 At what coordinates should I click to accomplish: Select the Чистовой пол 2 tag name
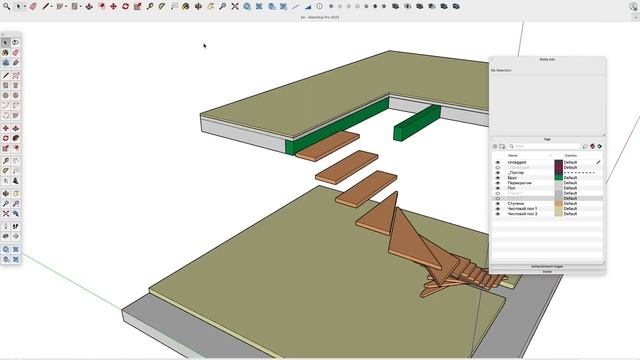pos(522,214)
